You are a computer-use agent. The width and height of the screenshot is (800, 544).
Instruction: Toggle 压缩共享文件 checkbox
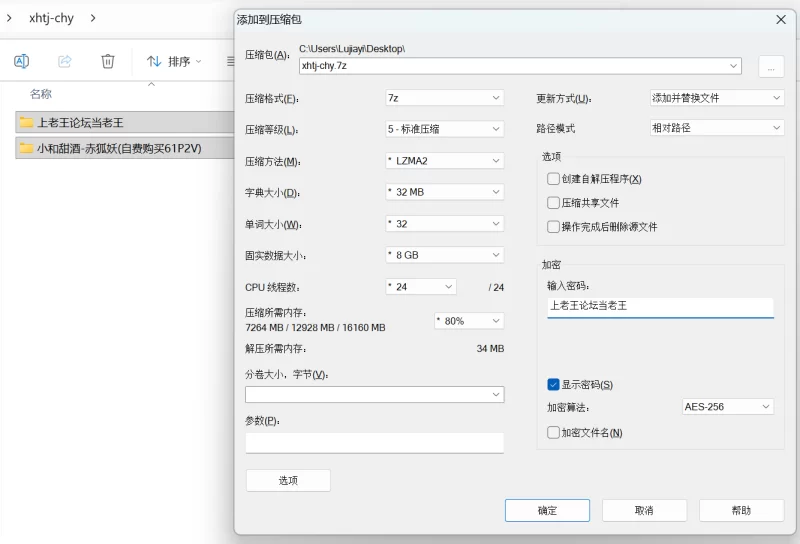coord(554,203)
